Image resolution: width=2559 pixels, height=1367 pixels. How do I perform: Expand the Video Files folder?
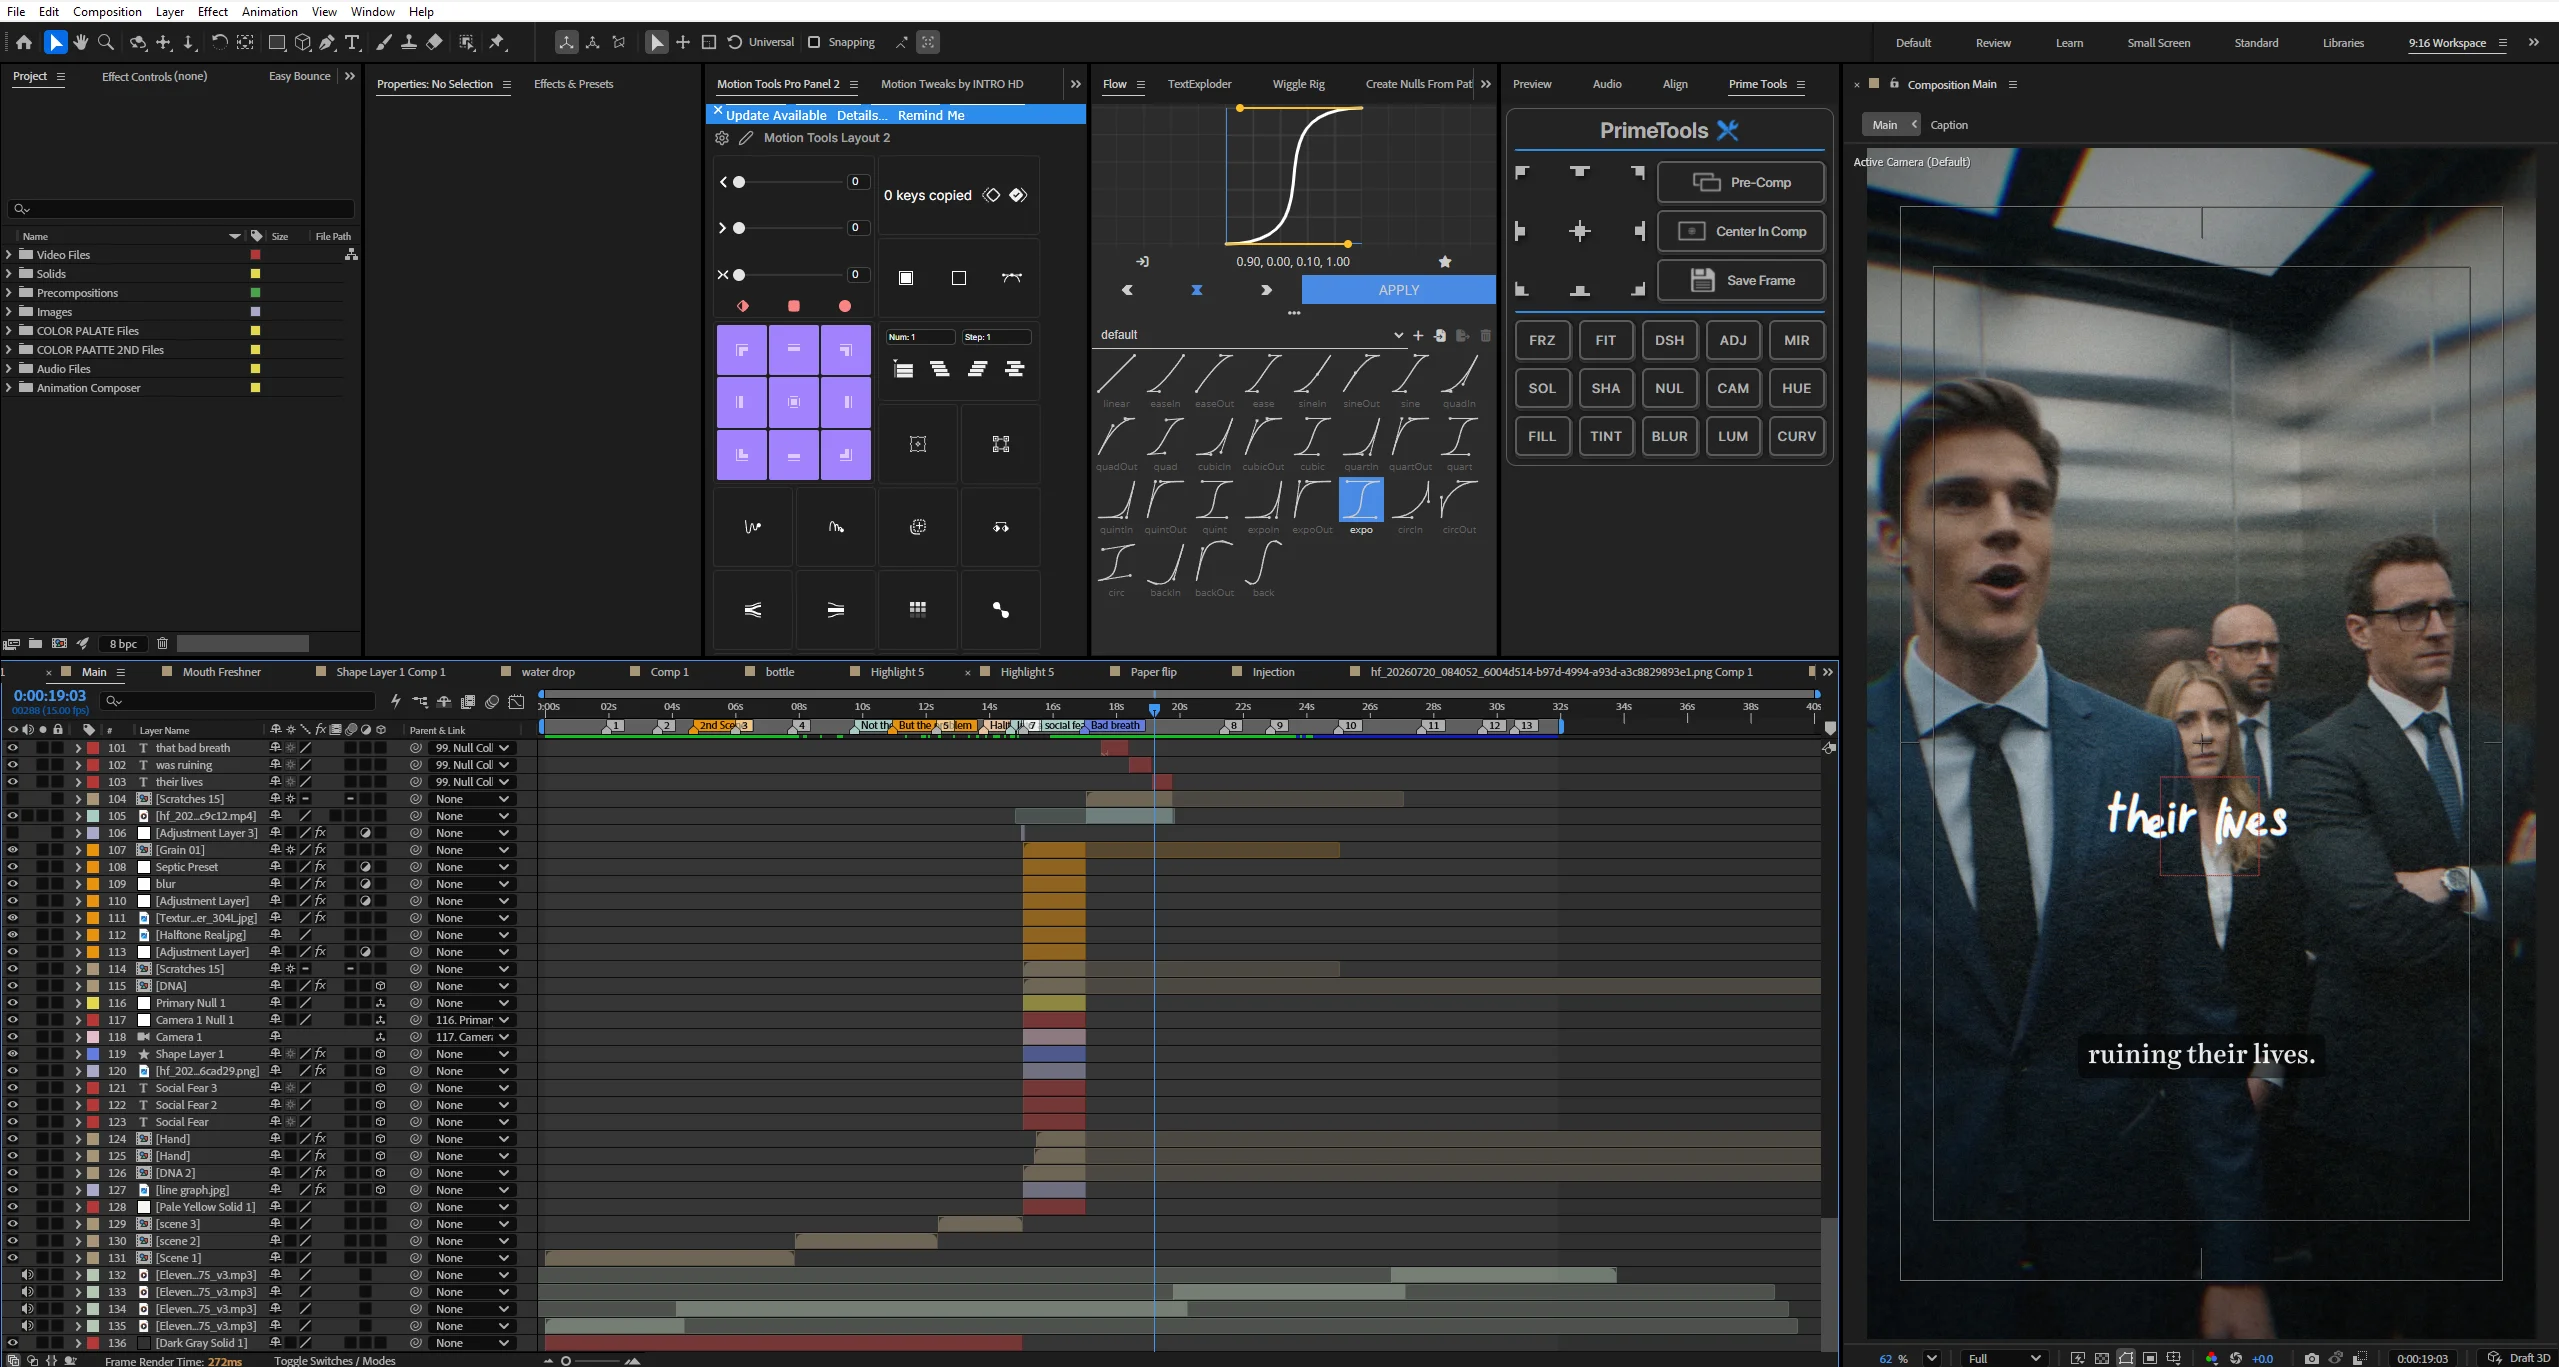pyautogui.click(x=9, y=255)
